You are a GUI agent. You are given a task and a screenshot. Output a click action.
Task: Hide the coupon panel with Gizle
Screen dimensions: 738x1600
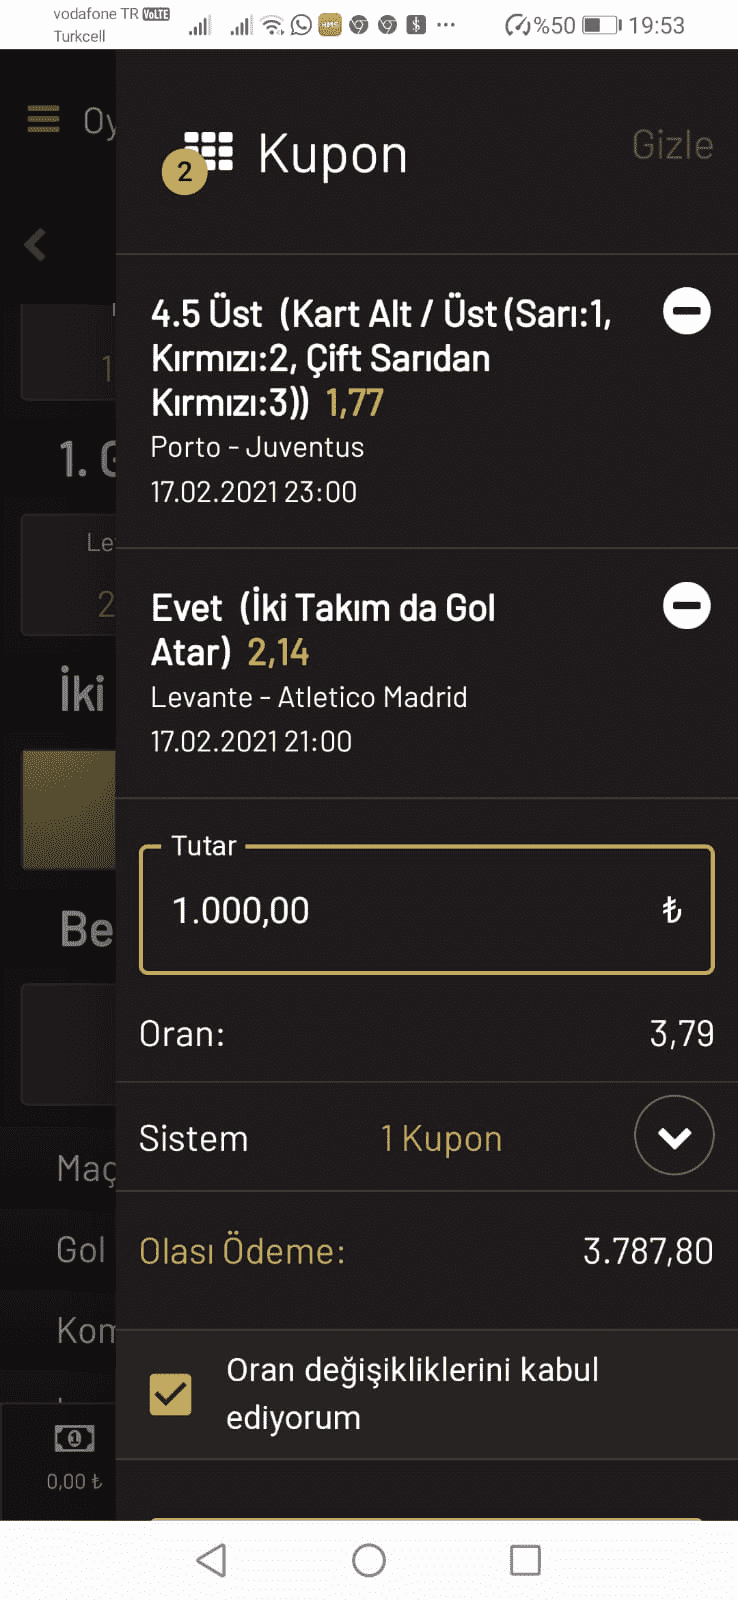pos(673,145)
